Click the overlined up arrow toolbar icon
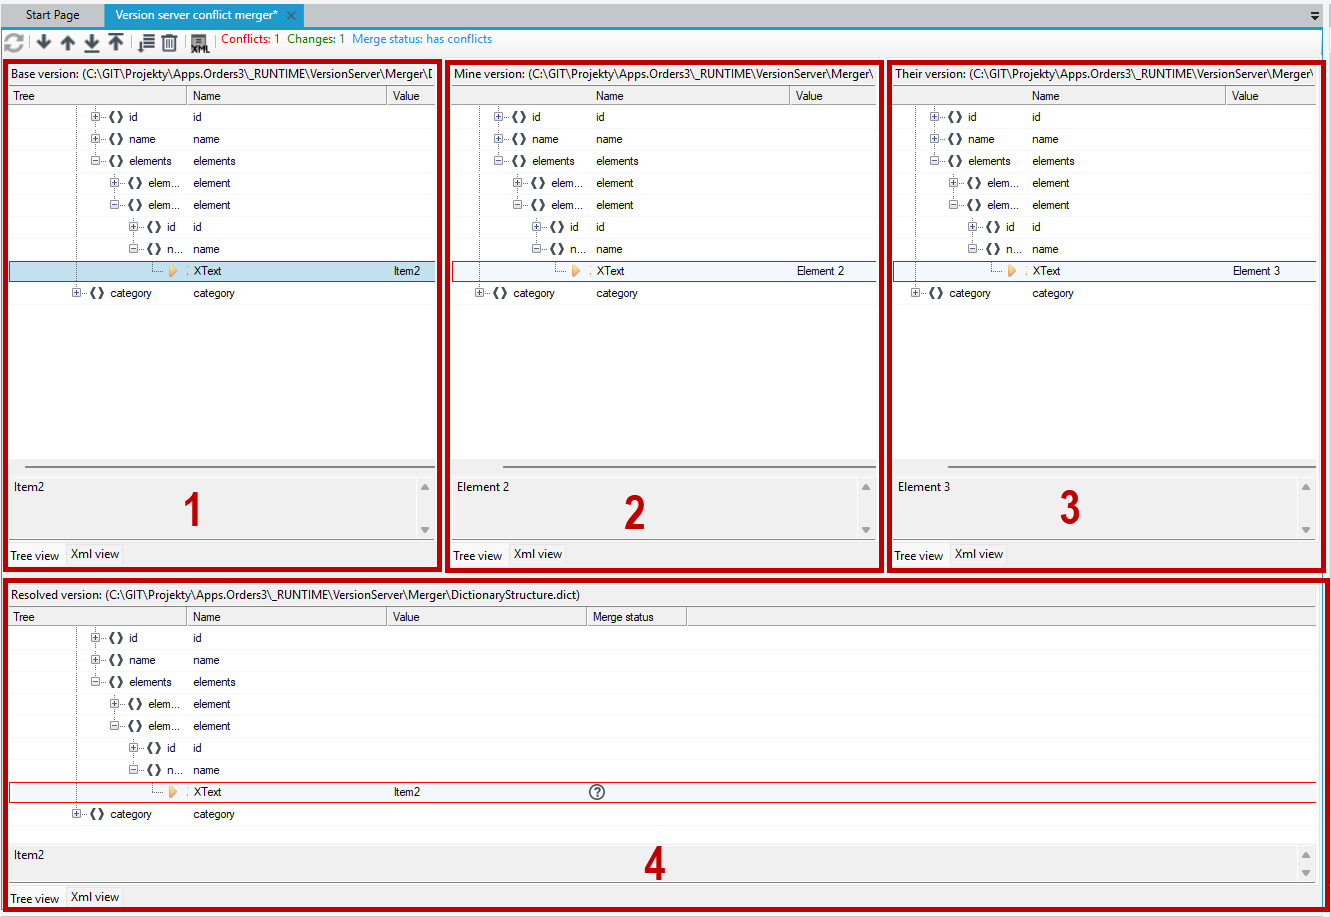Image resolution: width=1331 pixels, height=917 pixels. (x=116, y=42)
